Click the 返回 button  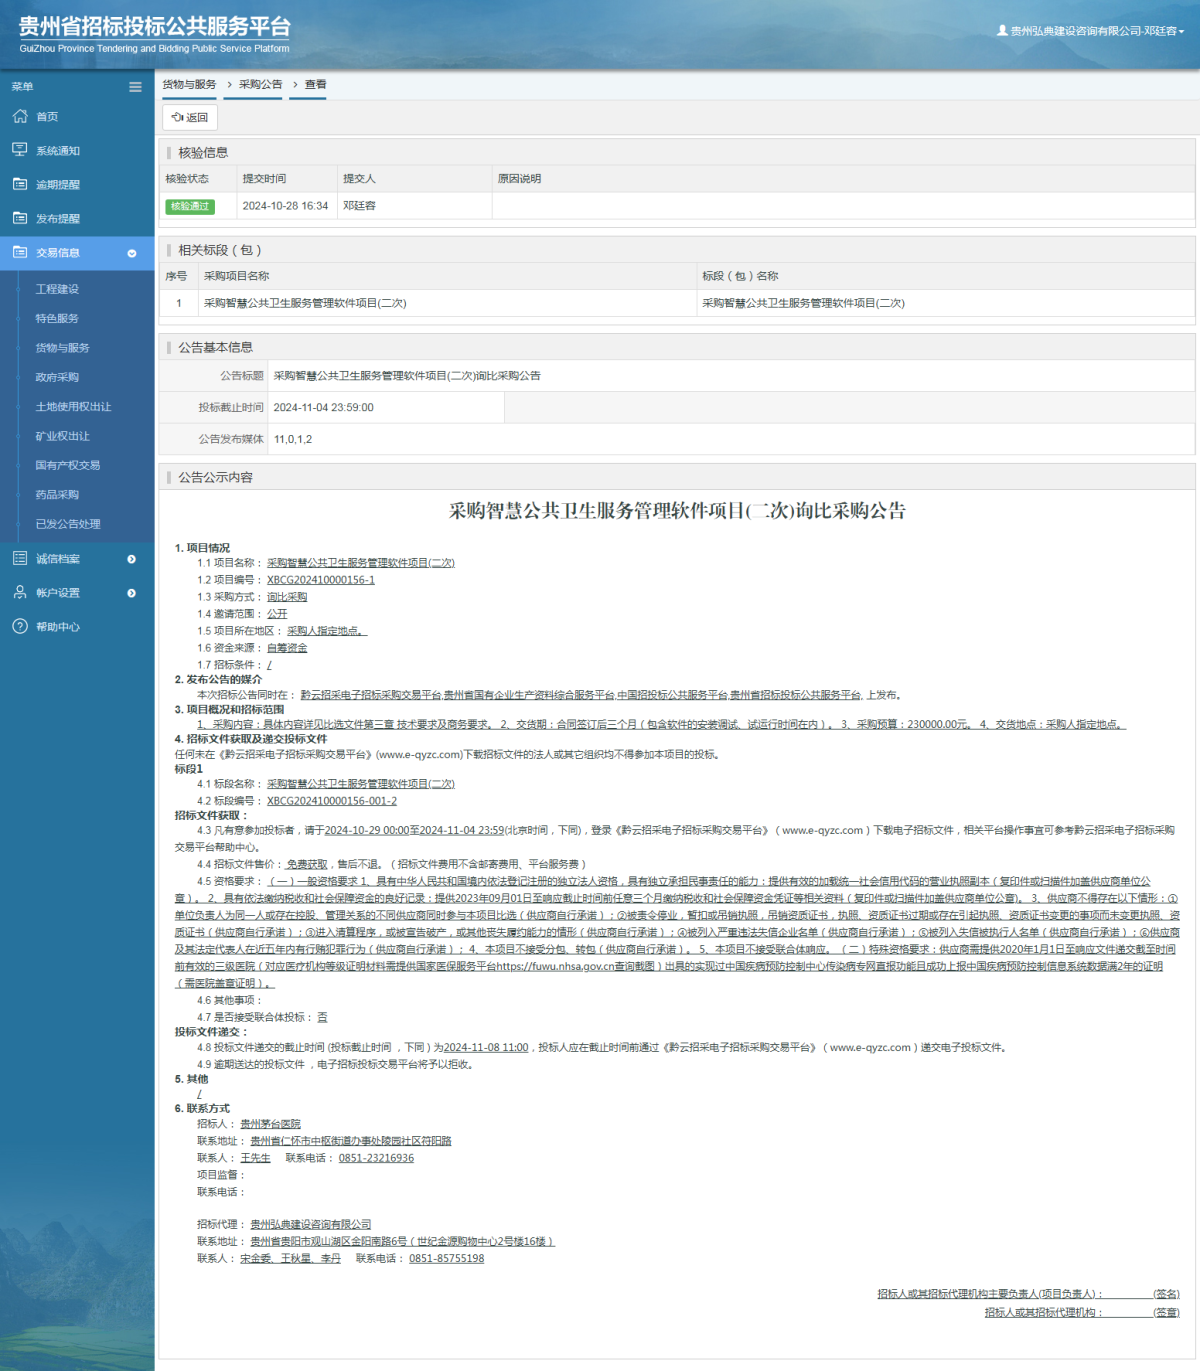pos(189,117)
